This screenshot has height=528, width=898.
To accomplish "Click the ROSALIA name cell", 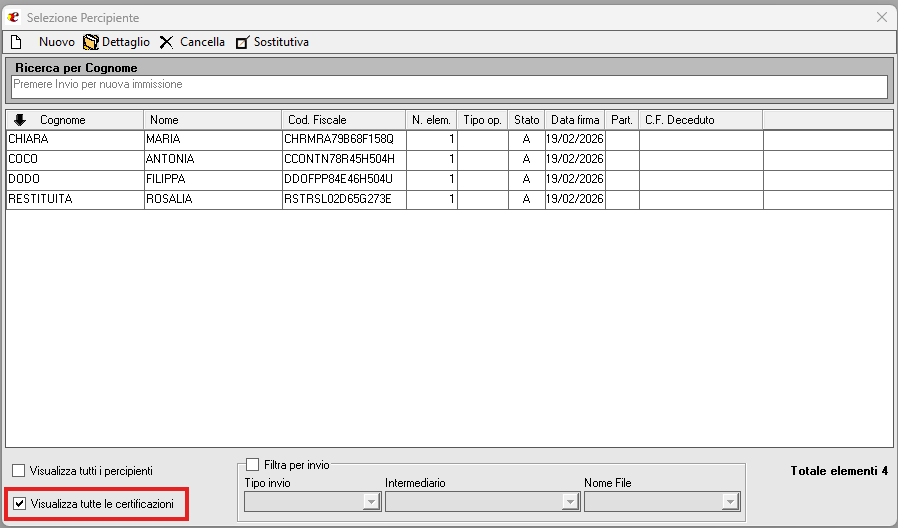I will tap(213, 199).
